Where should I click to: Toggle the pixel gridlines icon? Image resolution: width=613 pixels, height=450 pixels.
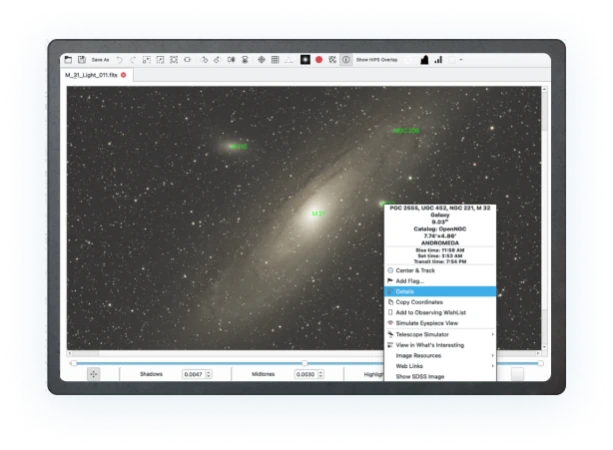(275, 60)
